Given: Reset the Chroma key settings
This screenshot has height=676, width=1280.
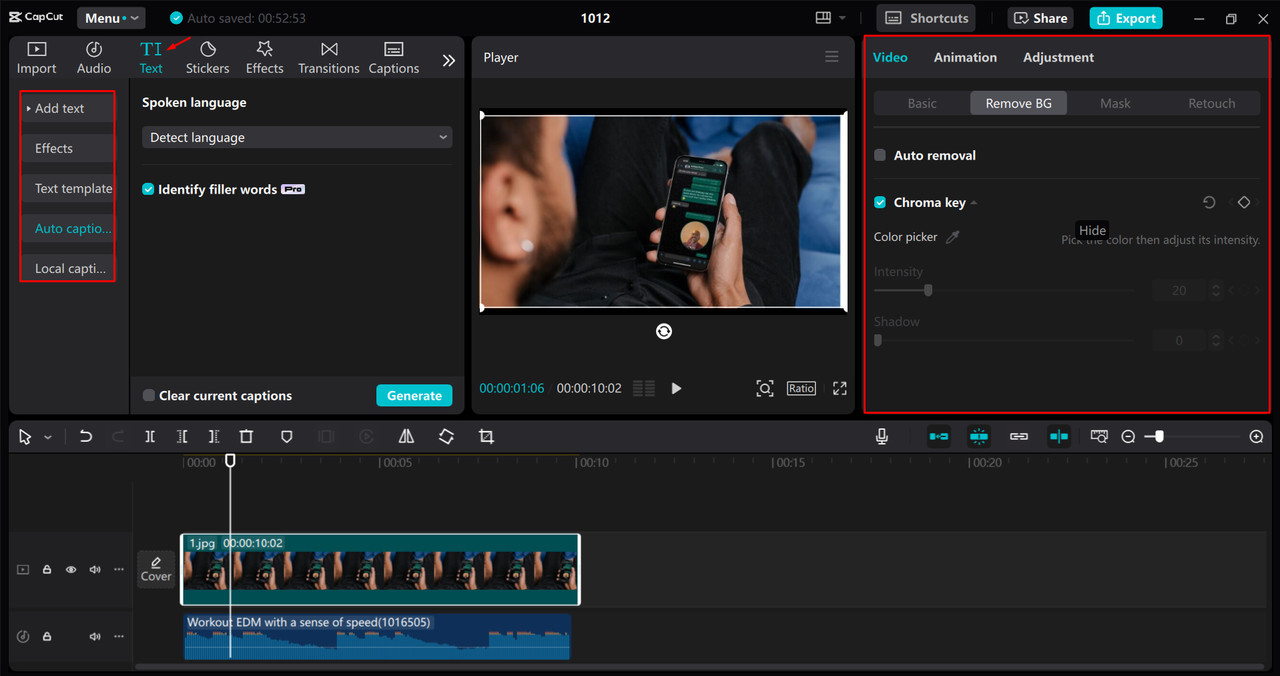Looking at the screenshot, I should pyautogui.click(x=1209, y=202).
